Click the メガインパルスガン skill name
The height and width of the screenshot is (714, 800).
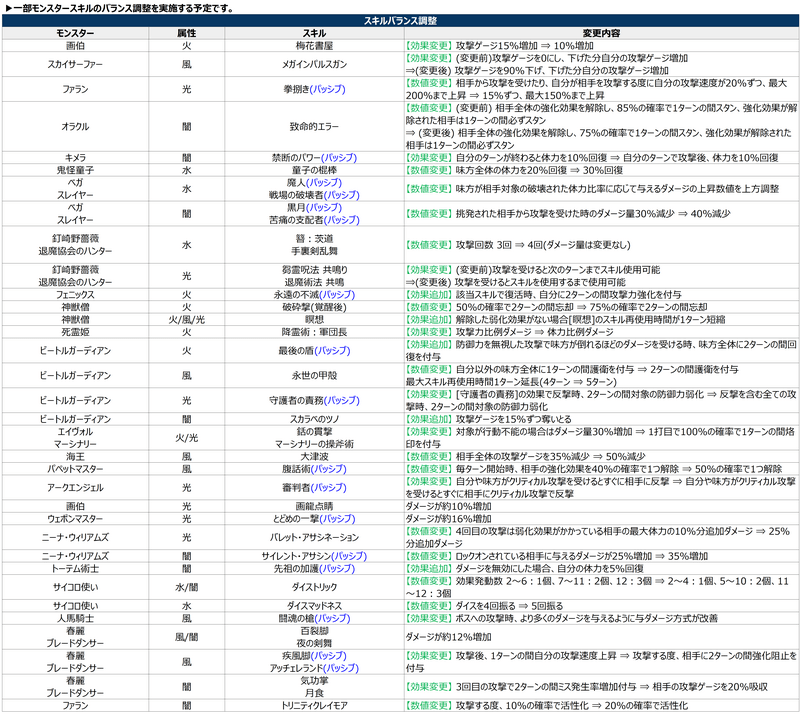[313, 65]
